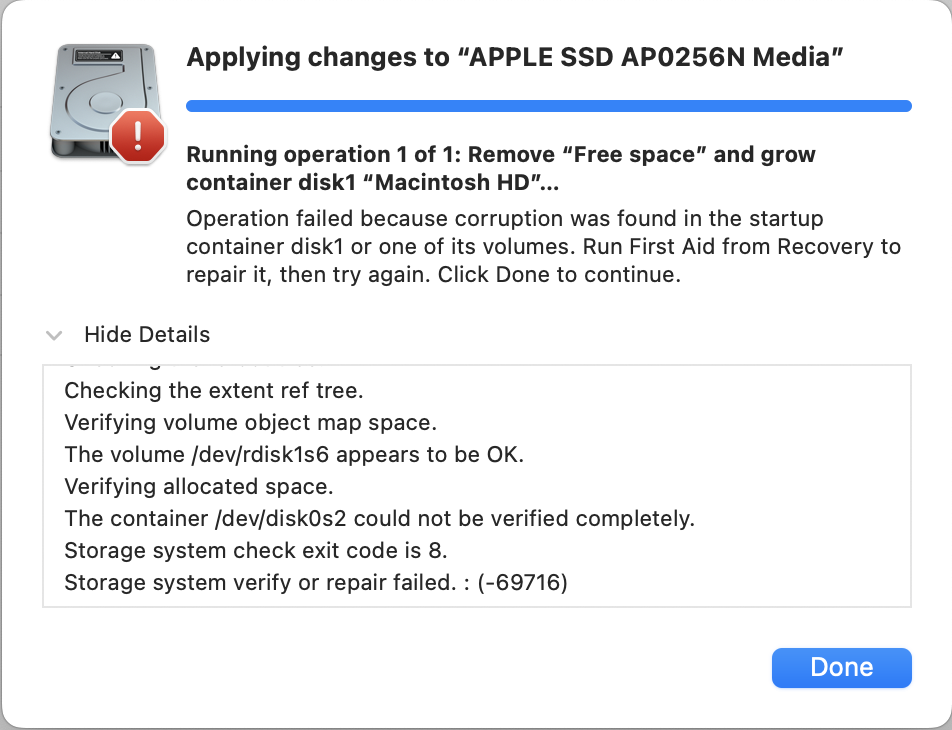Viewport: 952px width, 730px height.
Task: Click the red exclamation alert badge
Action: 138,136
